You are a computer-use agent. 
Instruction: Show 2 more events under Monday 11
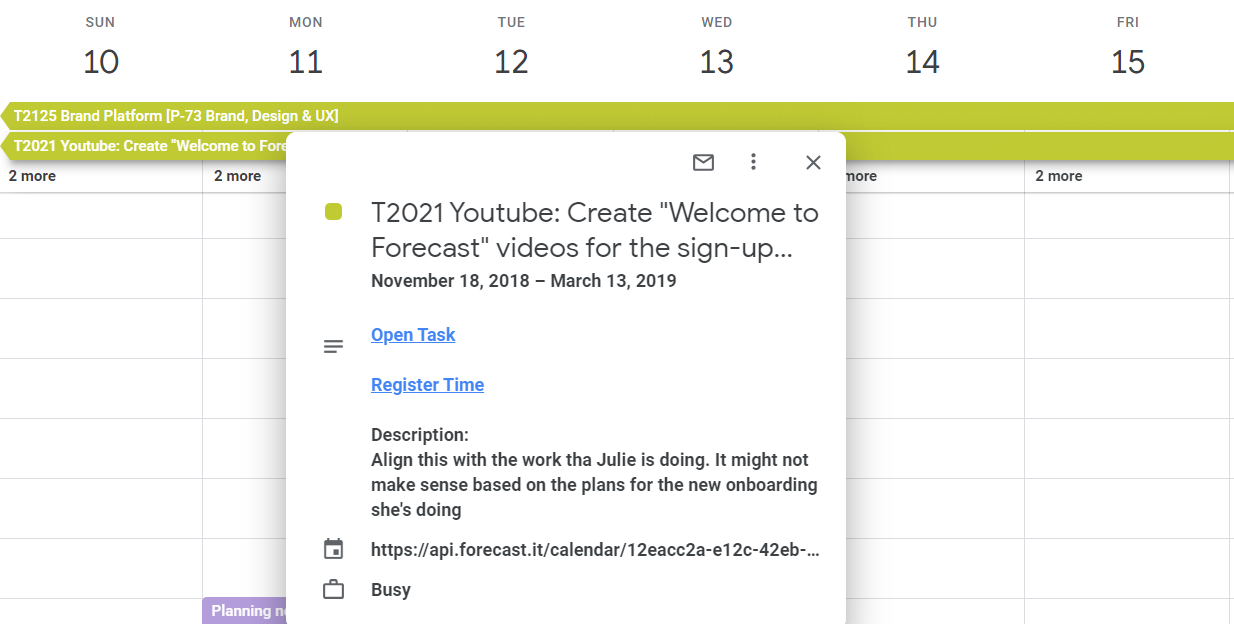pyautogui.click(x=237, y=176)
